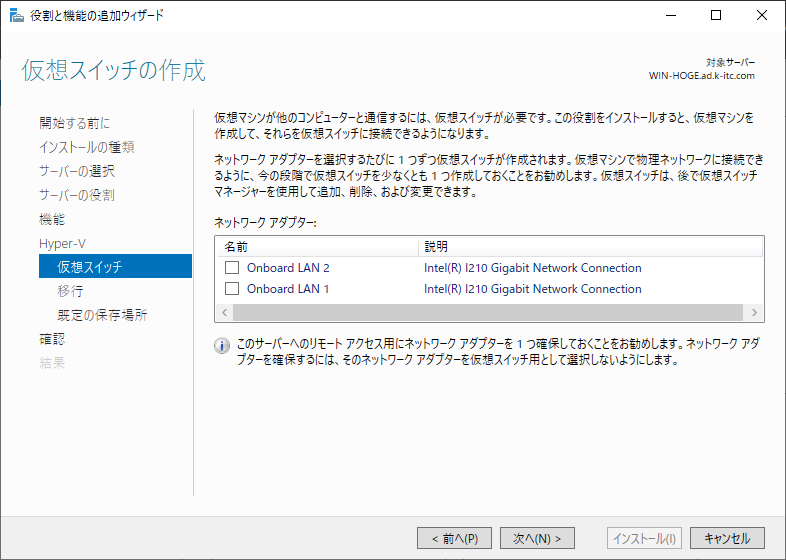Maximize the wizard window
786x560 pixels.
click(x=716, y=16)
